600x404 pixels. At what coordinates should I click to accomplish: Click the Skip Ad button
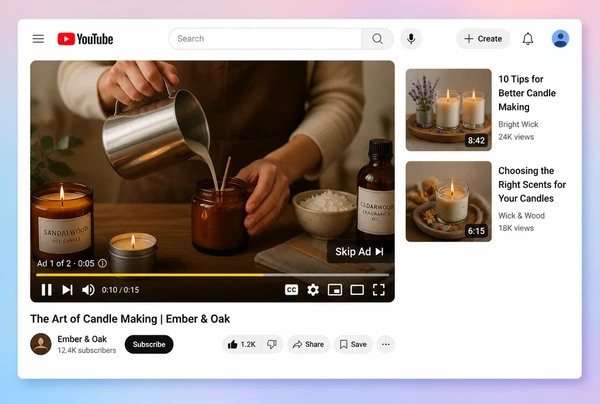[360, 251]
